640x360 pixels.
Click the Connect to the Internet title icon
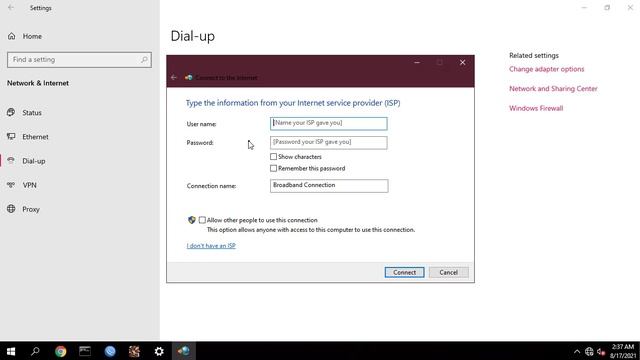[x=189, y=77]
